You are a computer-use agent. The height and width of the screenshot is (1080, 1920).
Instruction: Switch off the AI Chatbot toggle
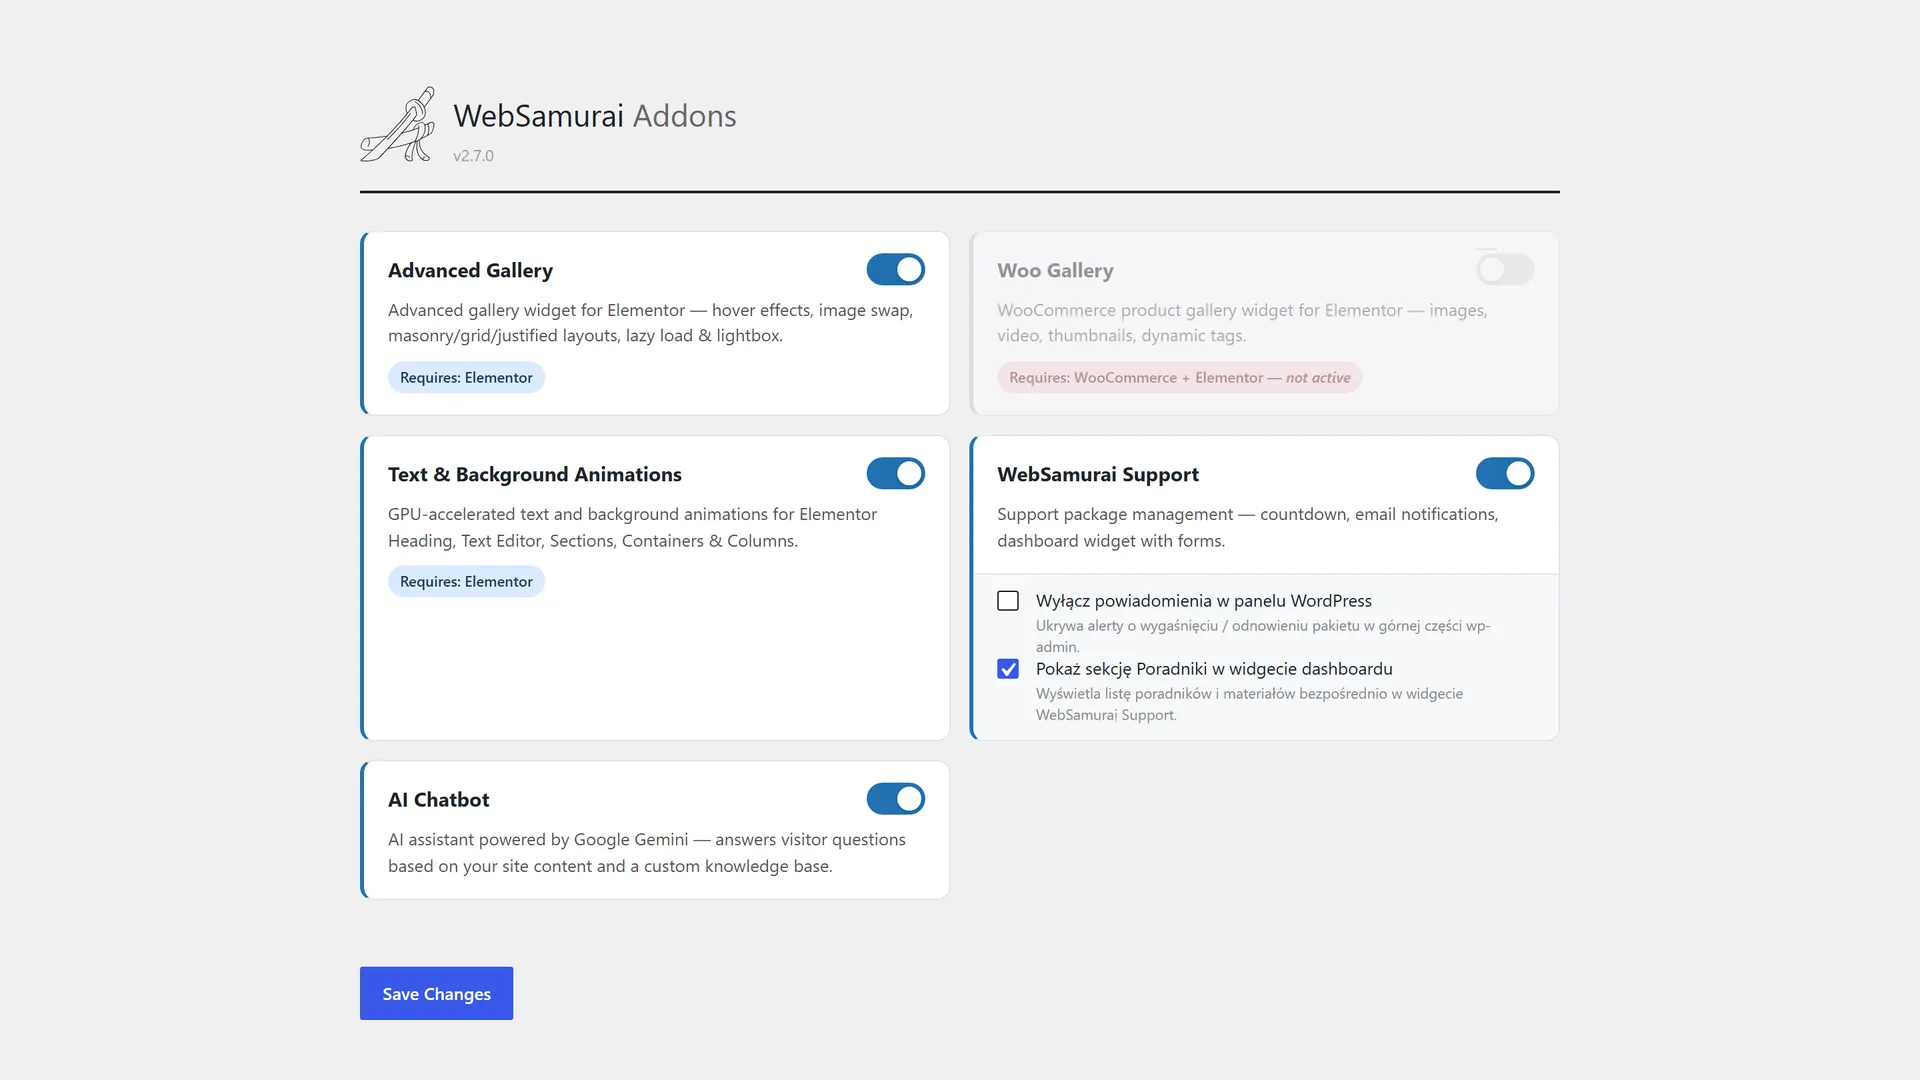click(895, 799)
